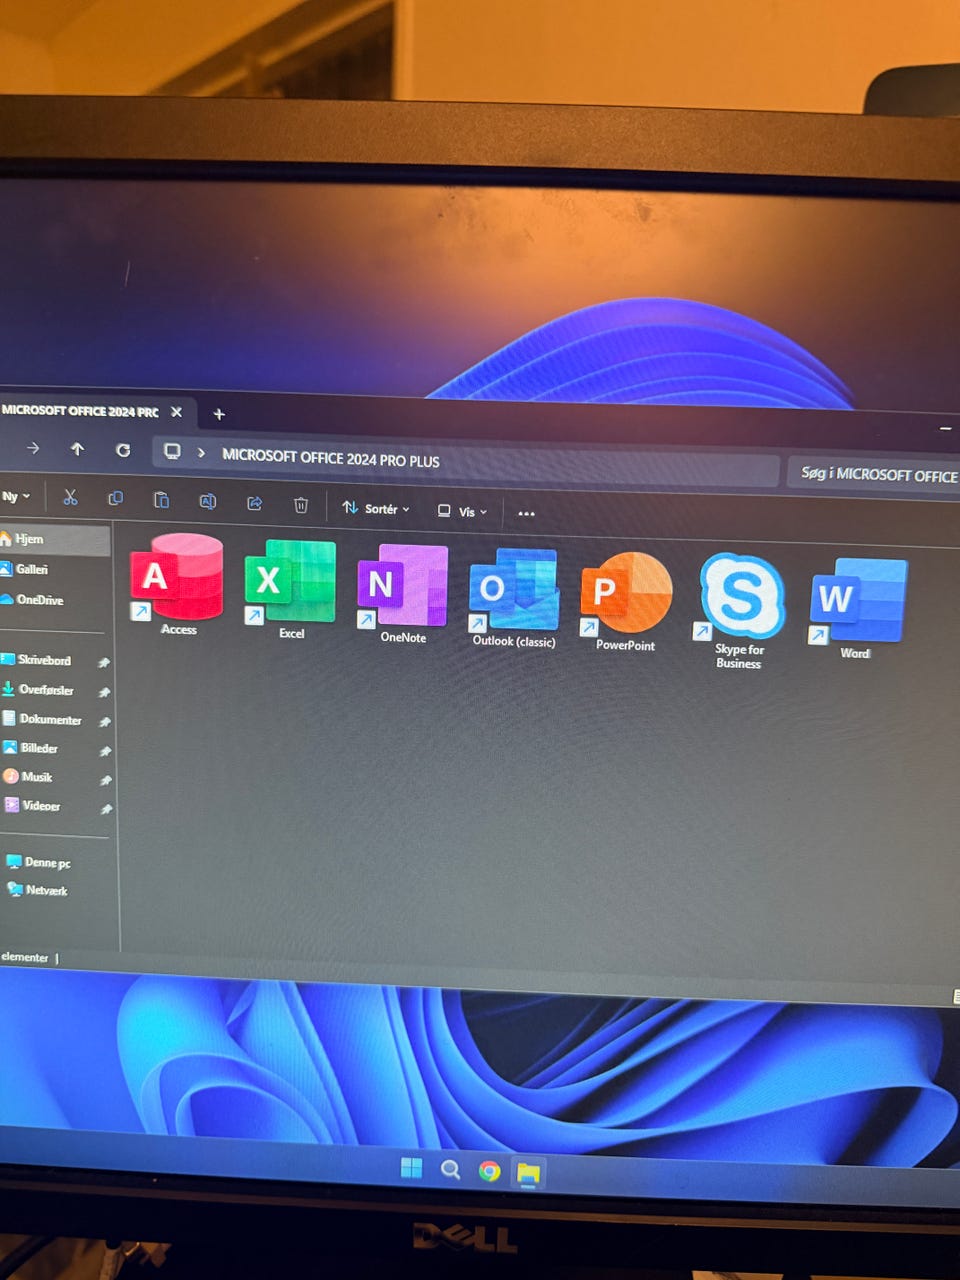Open the Windows Start button
960x1280 pixels.
pyautogui.click(x=411, y=1168)
